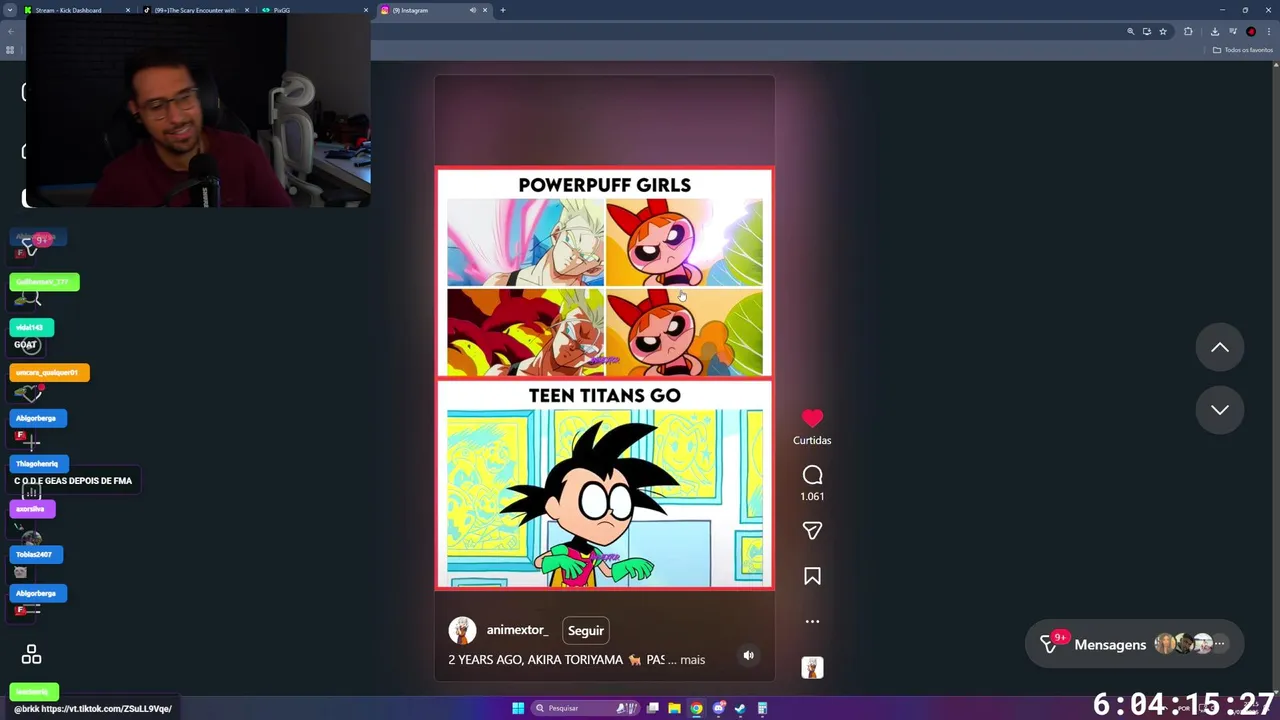This screenshot has height=720, width=1280.
Task: Open the tab search dropdown
Action: 9,10
